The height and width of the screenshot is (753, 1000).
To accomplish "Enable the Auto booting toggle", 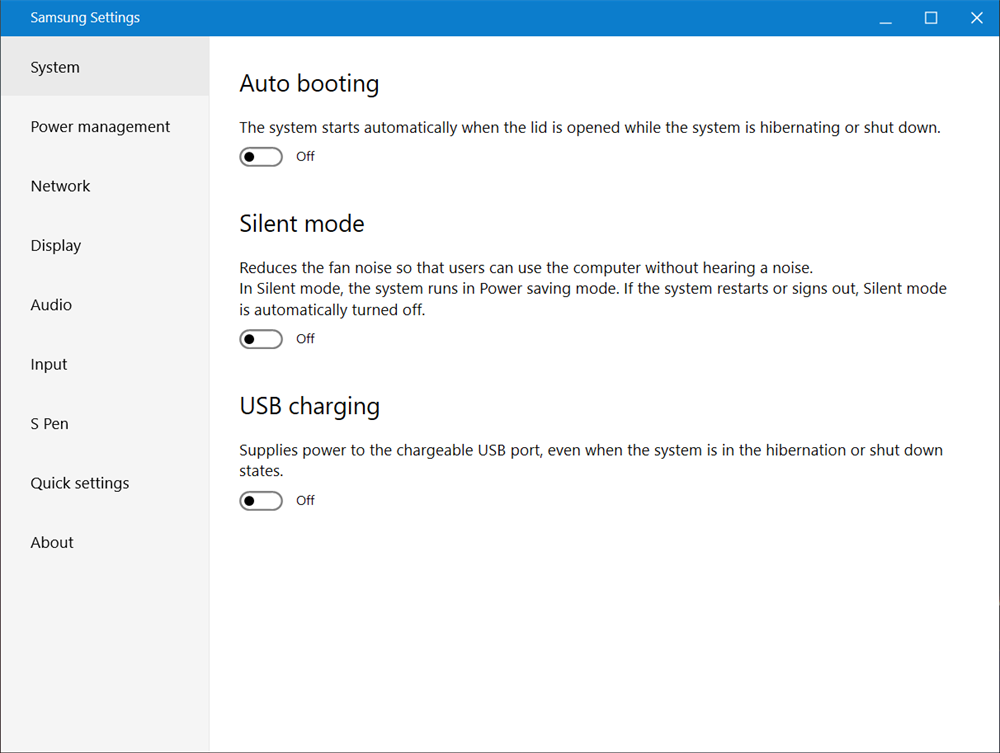I will click(261, 157).
